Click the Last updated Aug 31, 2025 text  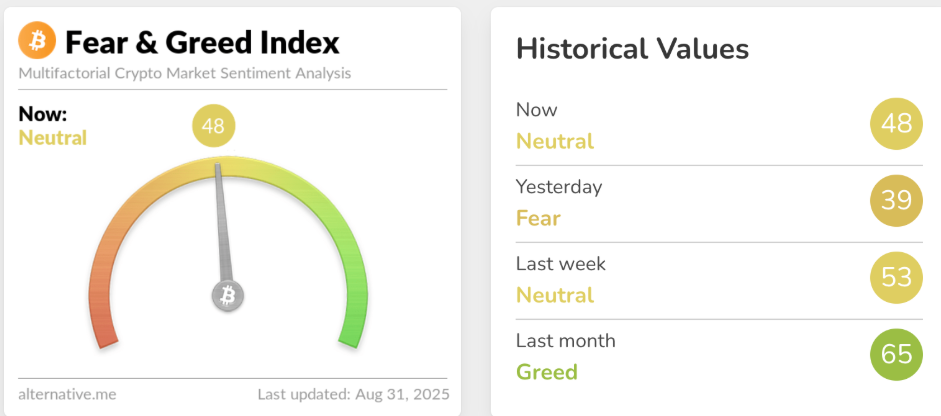click(353, 394)
